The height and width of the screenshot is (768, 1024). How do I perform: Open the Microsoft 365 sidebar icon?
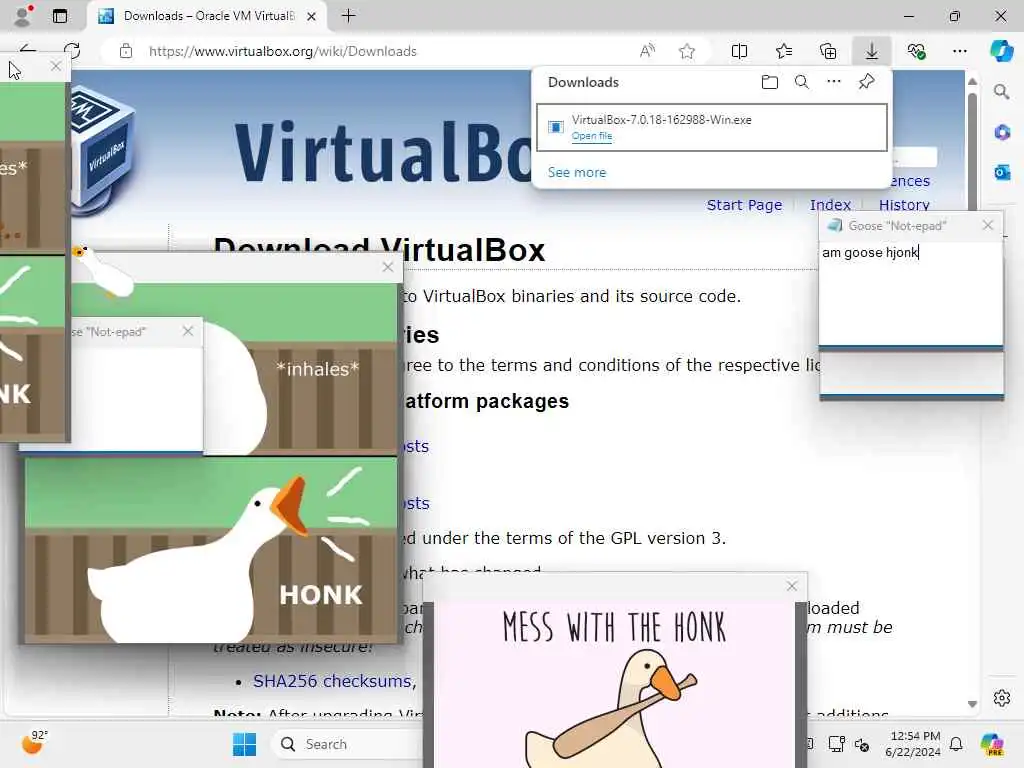(x=1002, y=133)
